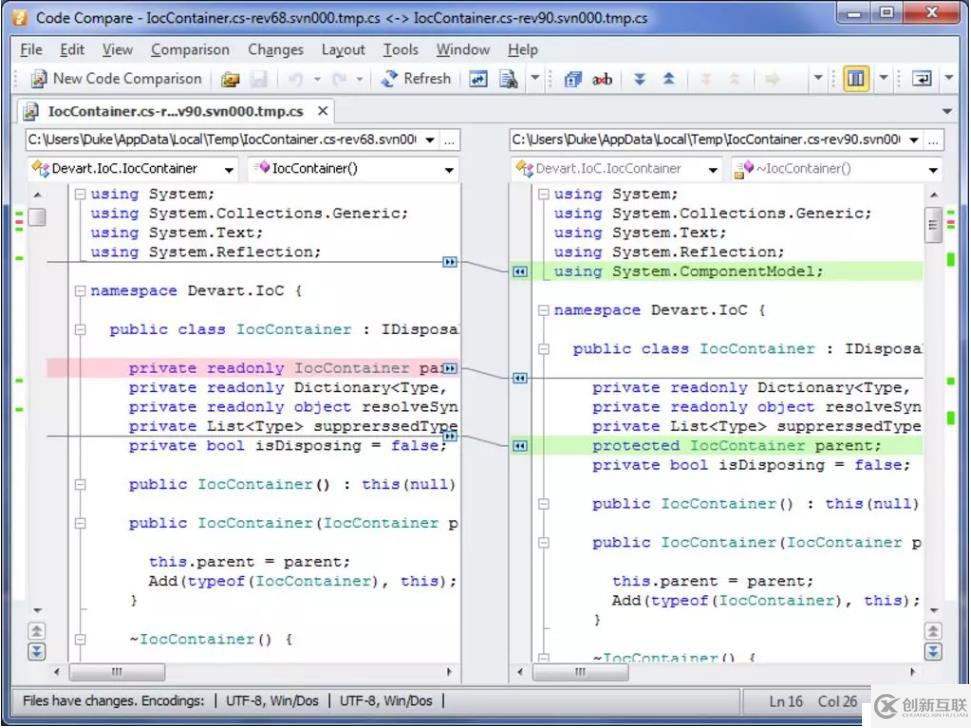Open the View menu
The width and height of the screenshot is (971, 728).
[x=117, y=50]
